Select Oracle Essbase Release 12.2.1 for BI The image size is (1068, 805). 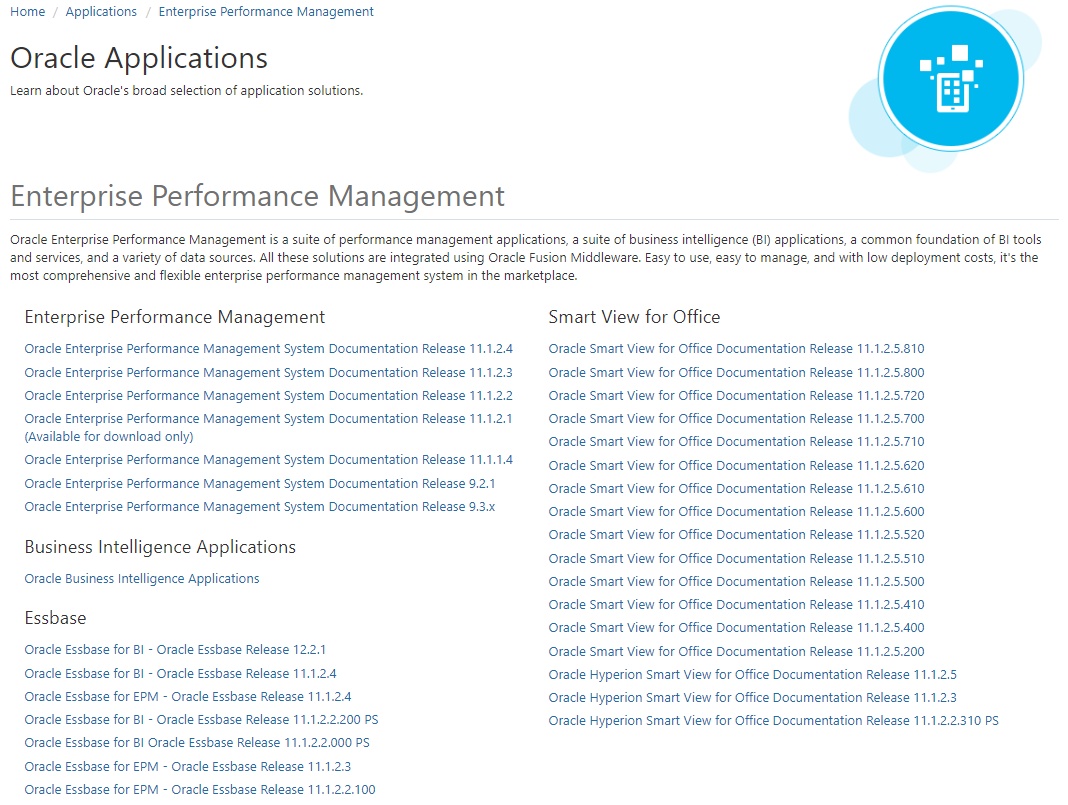tap(175, 649)
